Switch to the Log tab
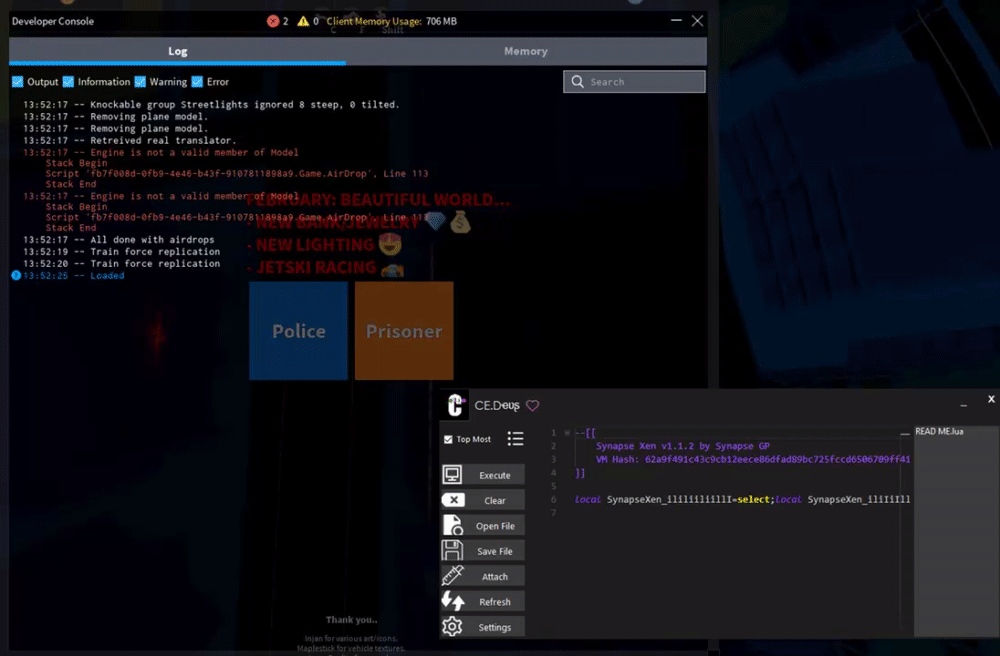This screenshot has height=656, width=1000. click(x=177, y=51)
